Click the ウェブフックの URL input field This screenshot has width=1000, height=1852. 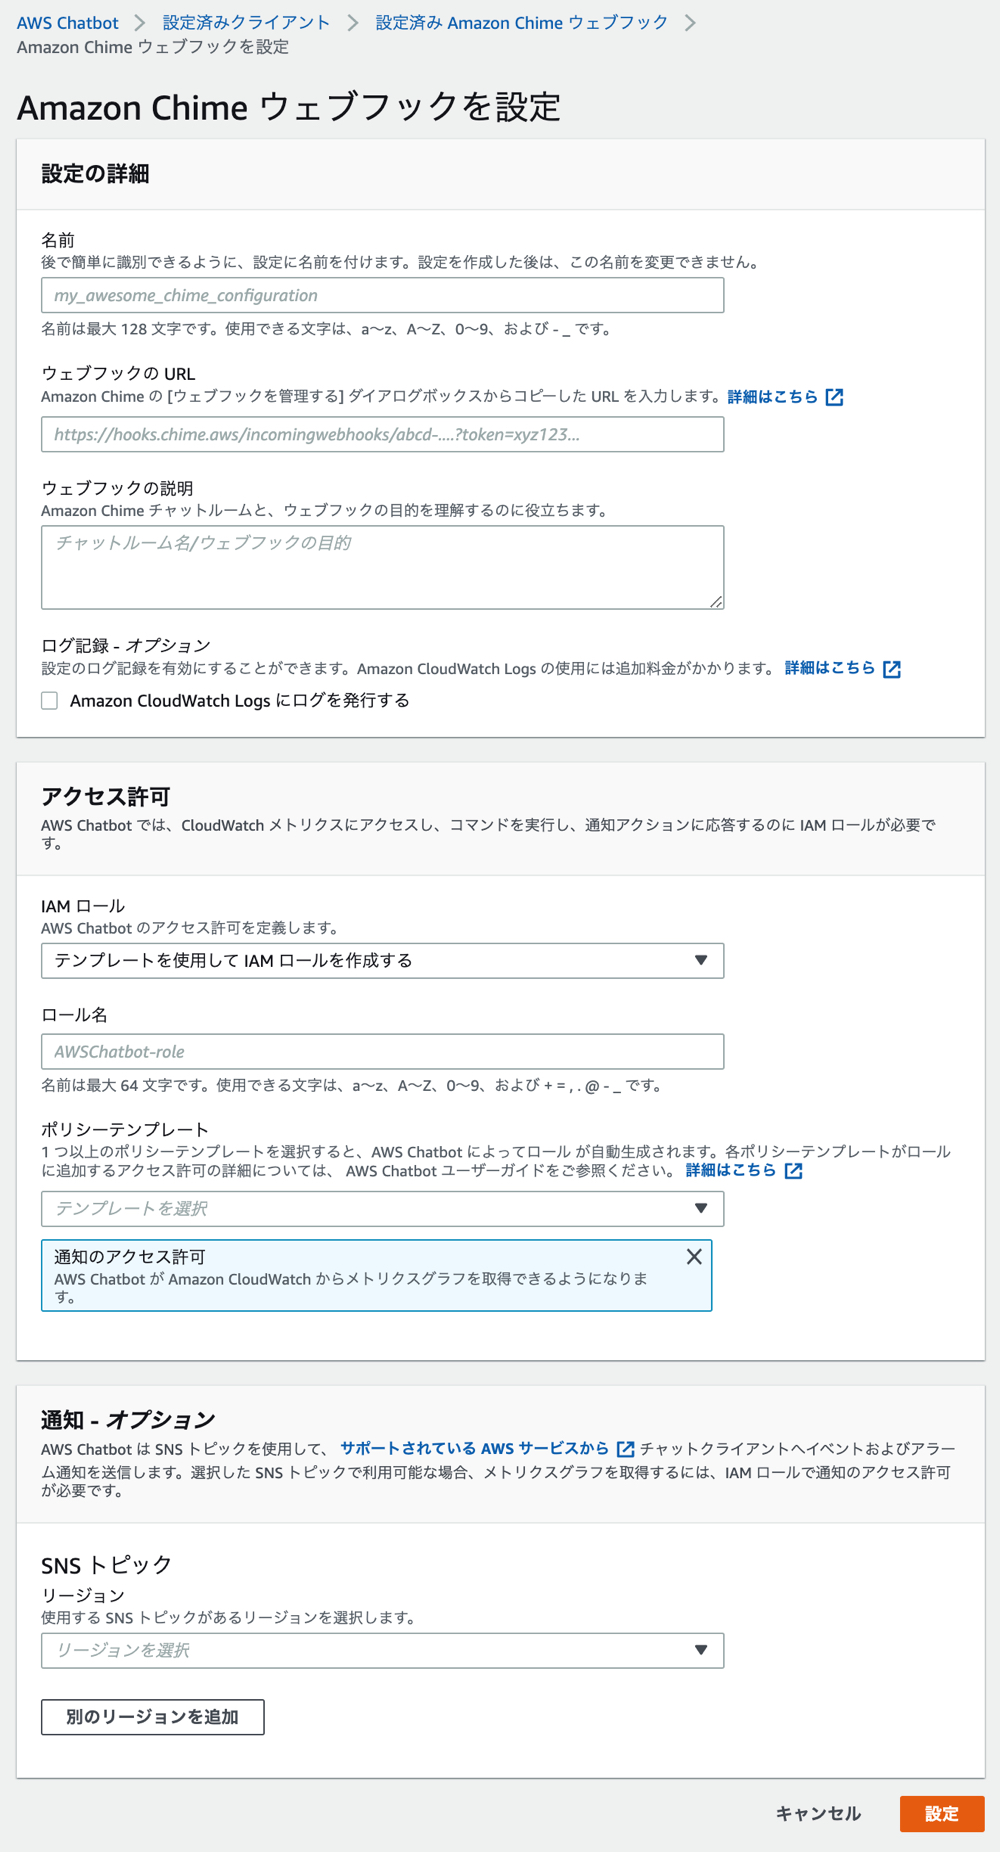[x=382, y=434]
